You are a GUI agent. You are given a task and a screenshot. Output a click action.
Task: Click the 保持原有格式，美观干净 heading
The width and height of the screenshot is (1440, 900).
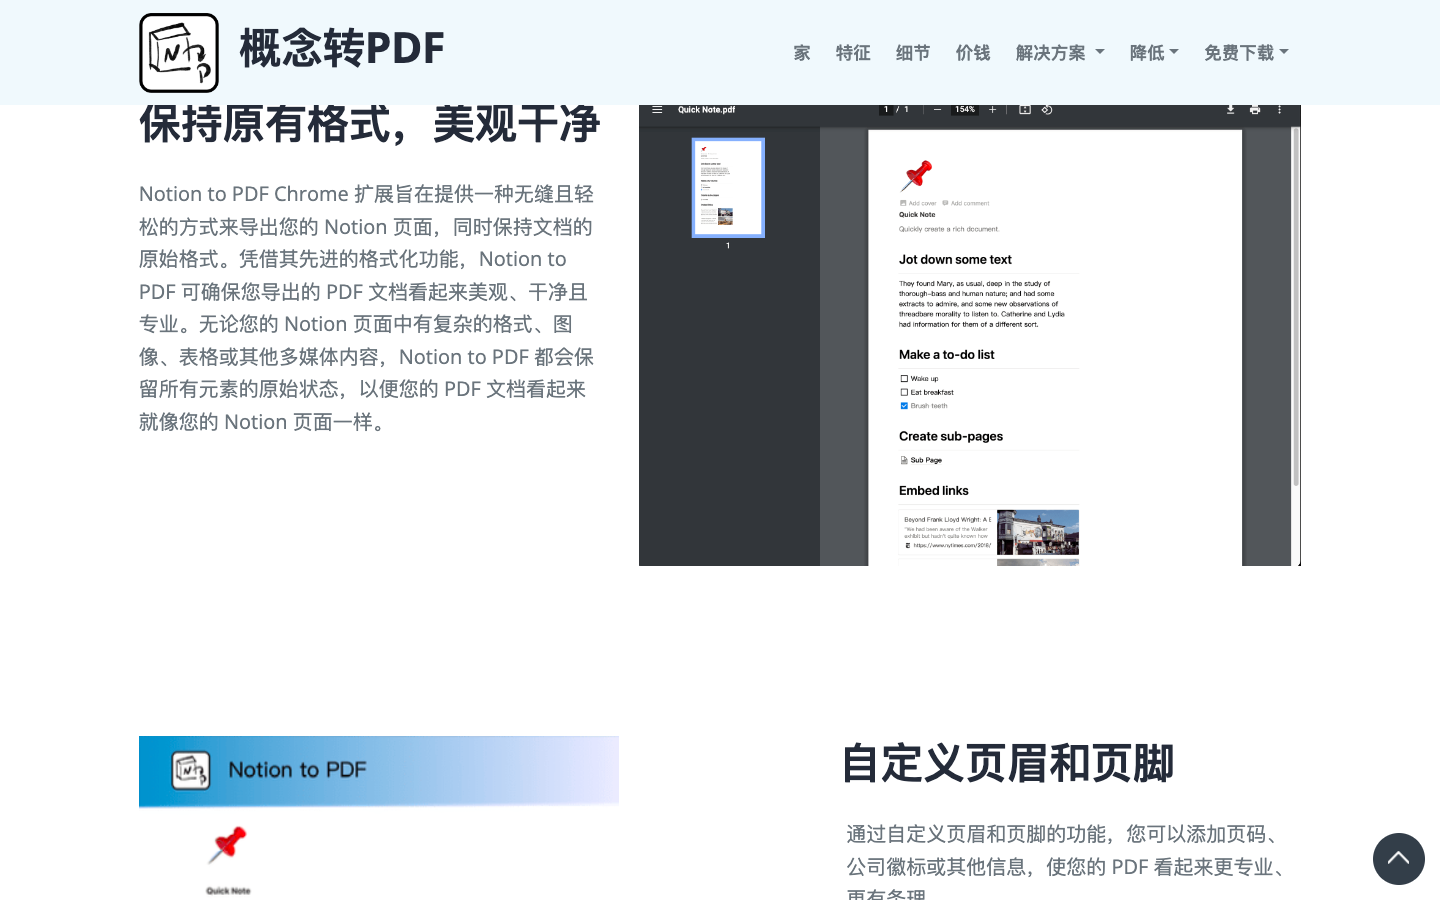click(369, 124)
